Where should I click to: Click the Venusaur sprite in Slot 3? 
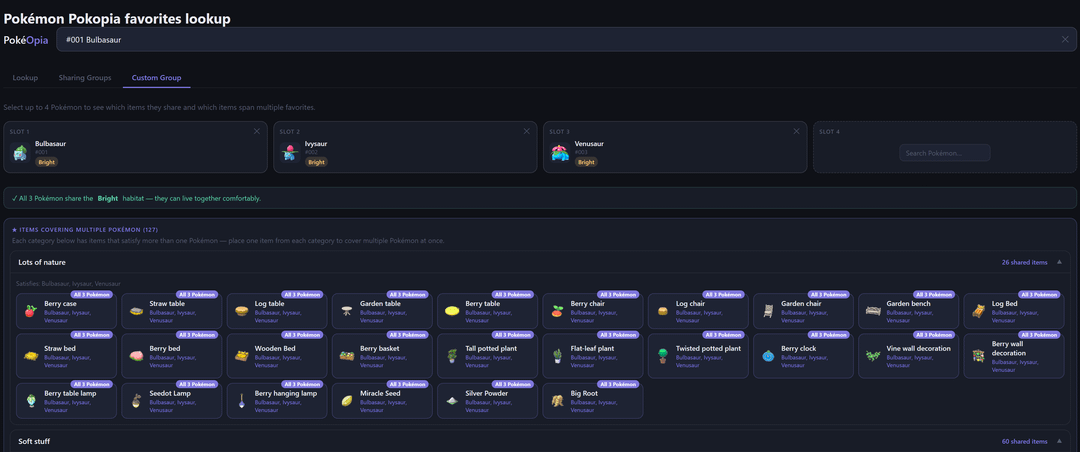[x=560, y=153]
